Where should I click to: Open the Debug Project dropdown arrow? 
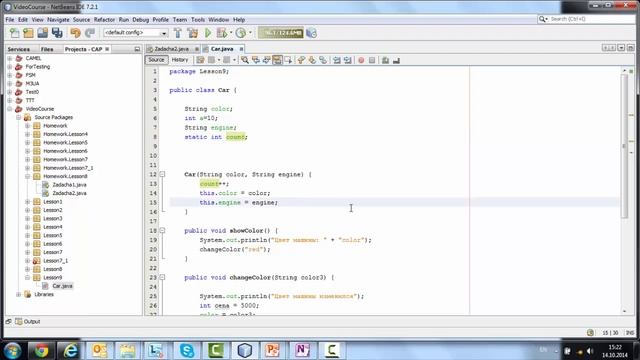[x=231, y=33]
